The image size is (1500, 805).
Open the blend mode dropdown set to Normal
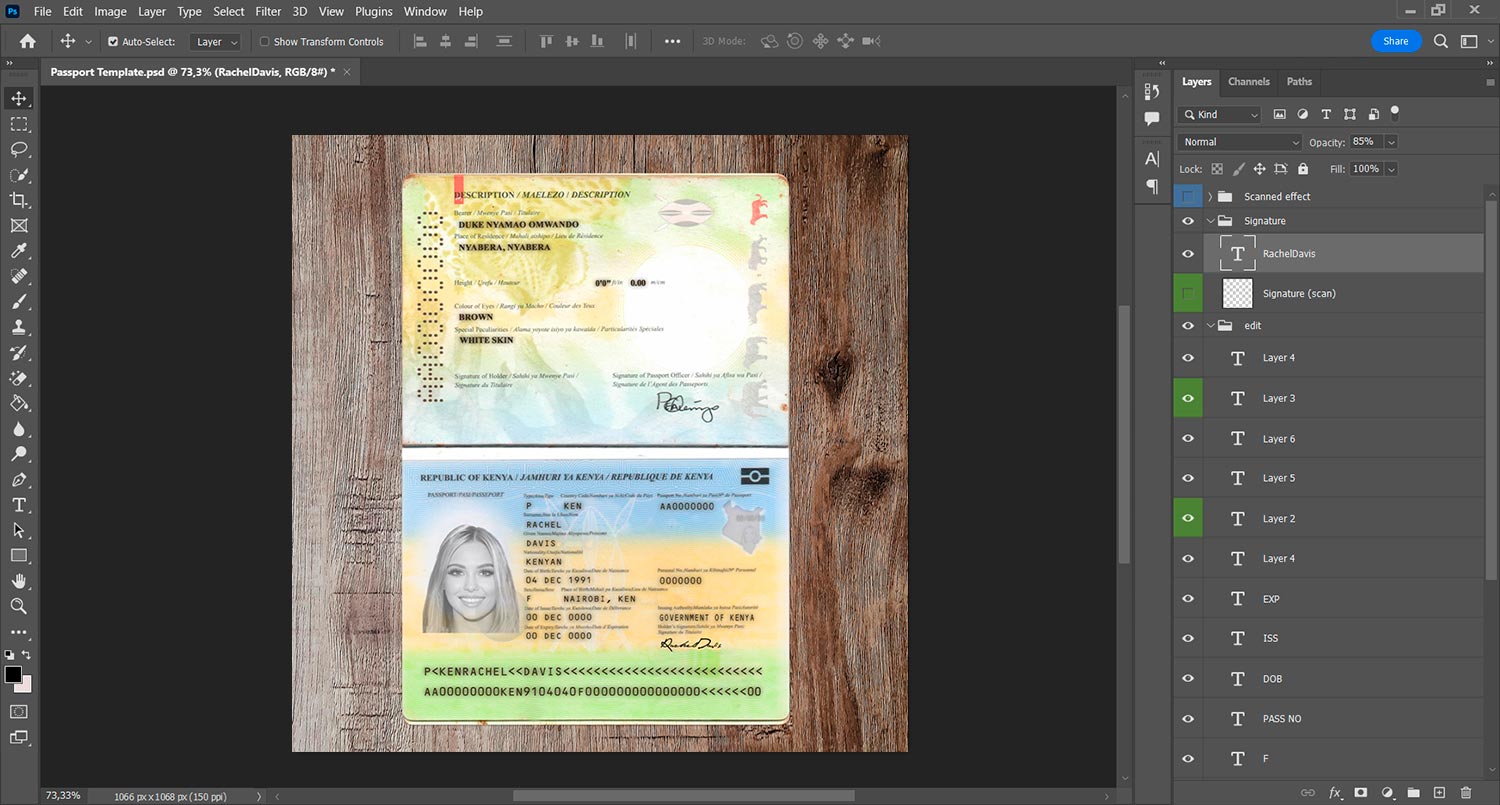pos(1240,142)
